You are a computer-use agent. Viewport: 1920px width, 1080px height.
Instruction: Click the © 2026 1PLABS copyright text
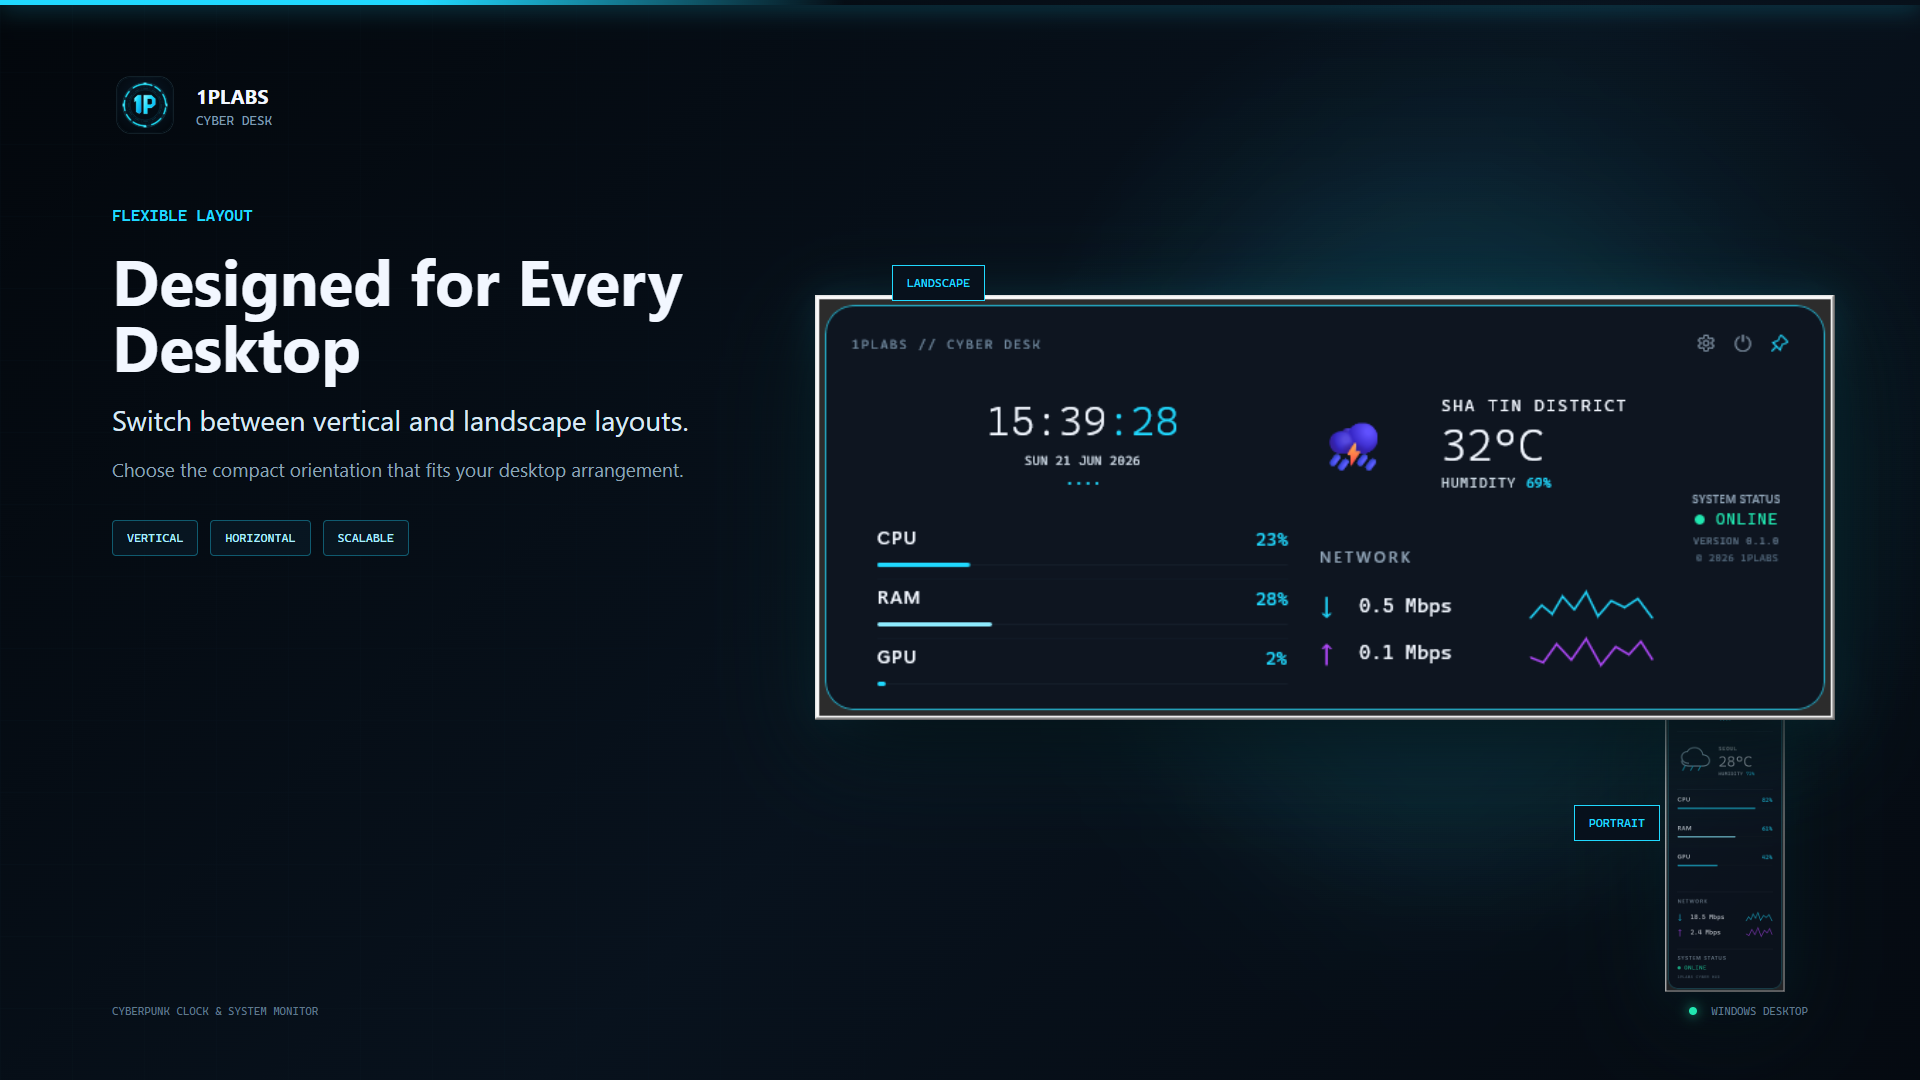pyautogui.click(x=1737, y=558)
